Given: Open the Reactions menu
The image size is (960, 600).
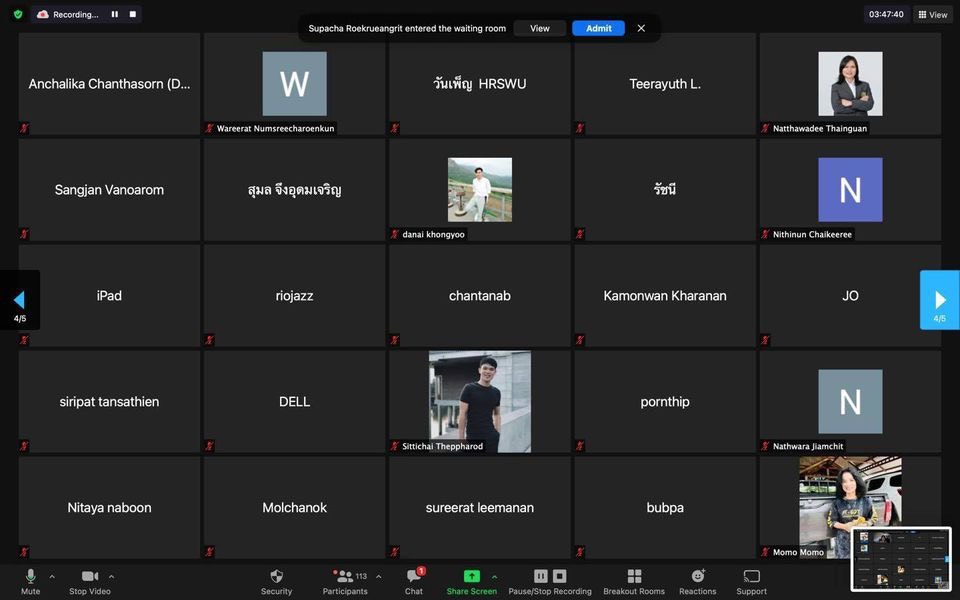Looking at the screenshot, I should tap(697, 577).
